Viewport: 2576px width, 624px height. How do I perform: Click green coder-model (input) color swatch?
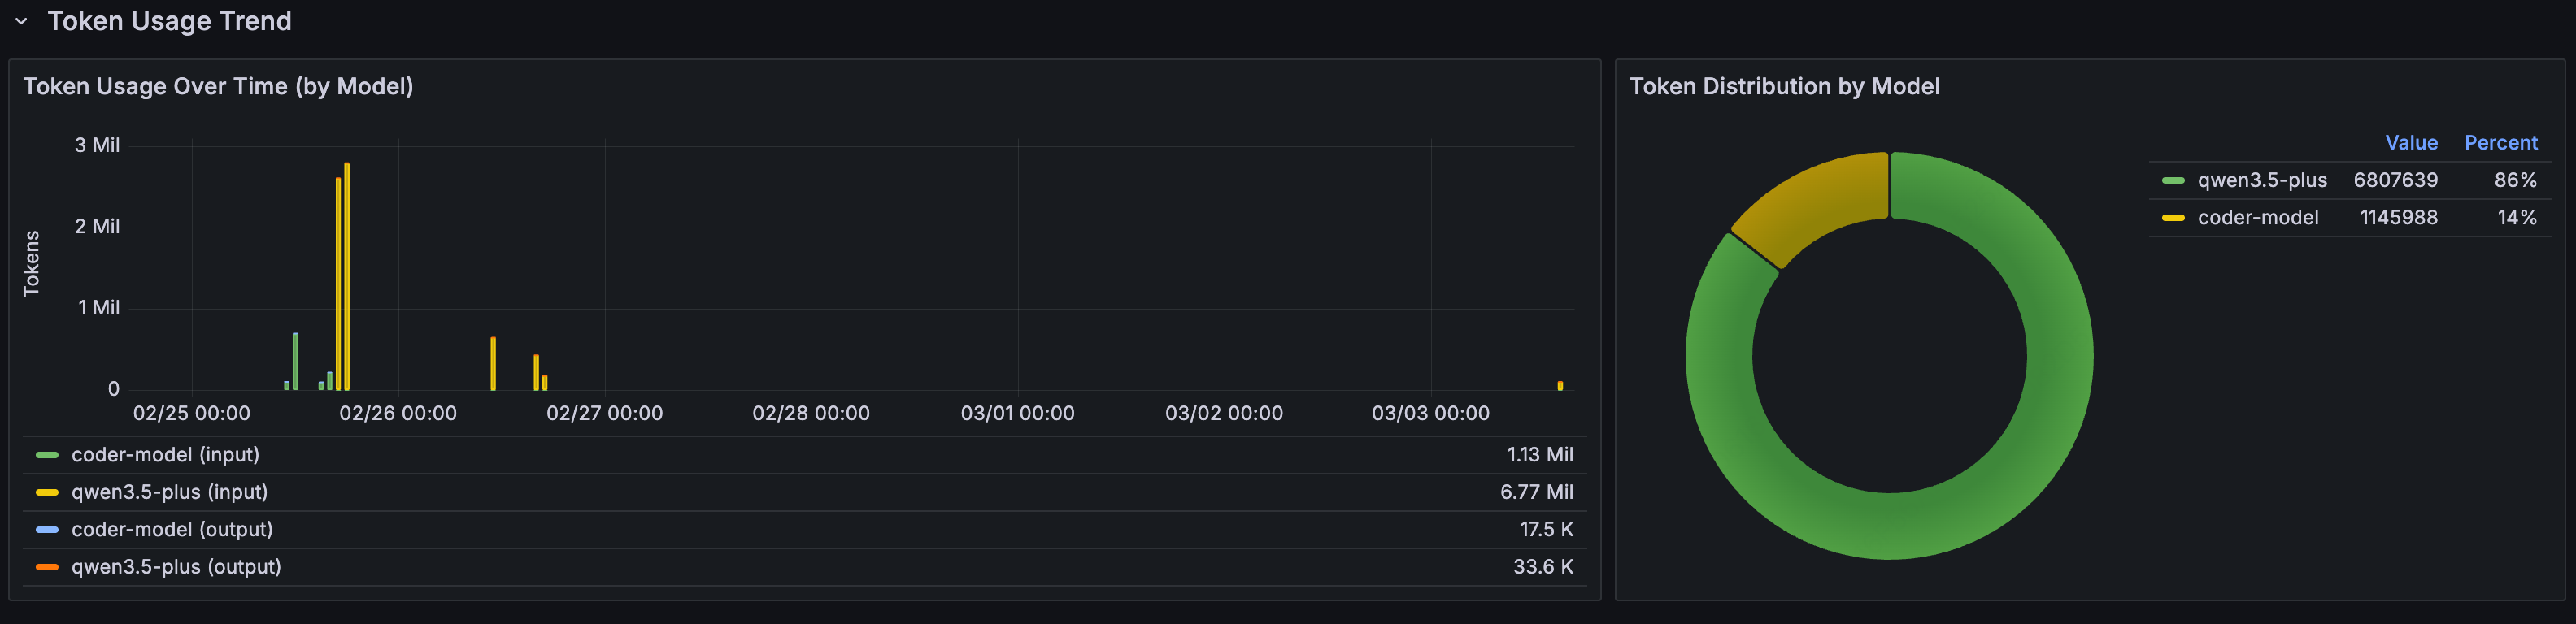pyautogui.click(x=47, y=455)
